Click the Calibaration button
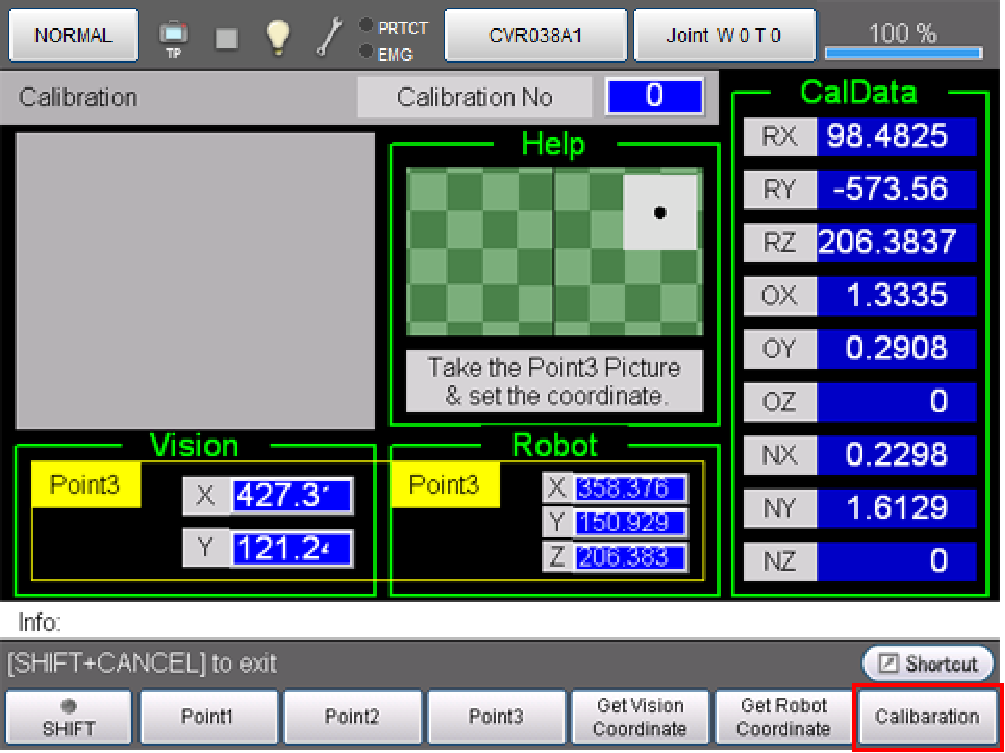The width and height of the screenshot is (1005, 753). [x=926, y=717]
